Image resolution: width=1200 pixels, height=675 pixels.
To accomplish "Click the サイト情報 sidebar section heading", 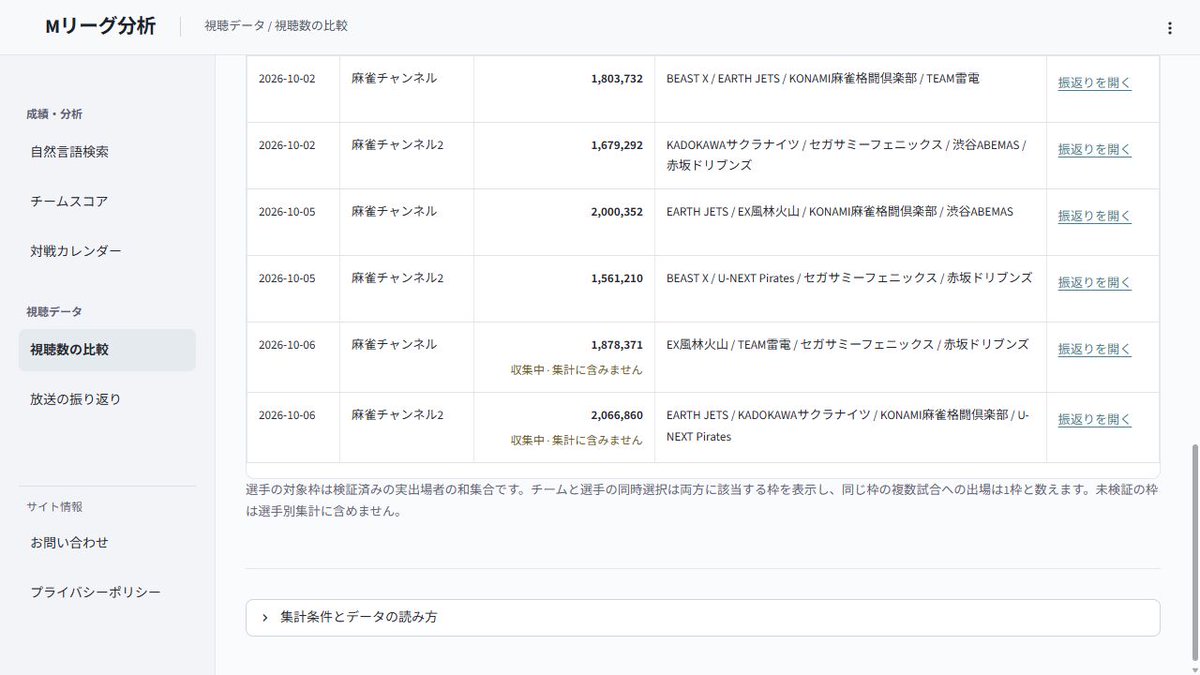I will coord(55,507).
